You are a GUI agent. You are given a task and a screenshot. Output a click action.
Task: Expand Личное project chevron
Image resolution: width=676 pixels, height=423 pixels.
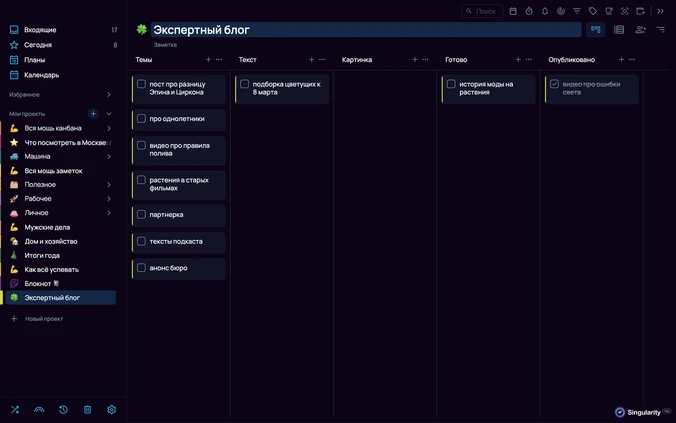click(x=109, y=213)
